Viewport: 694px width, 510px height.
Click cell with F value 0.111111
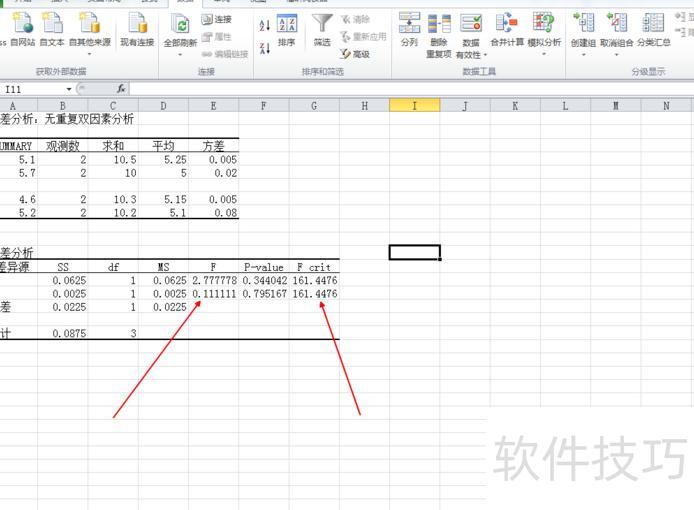pyautogui.click(x=213, y=294)
